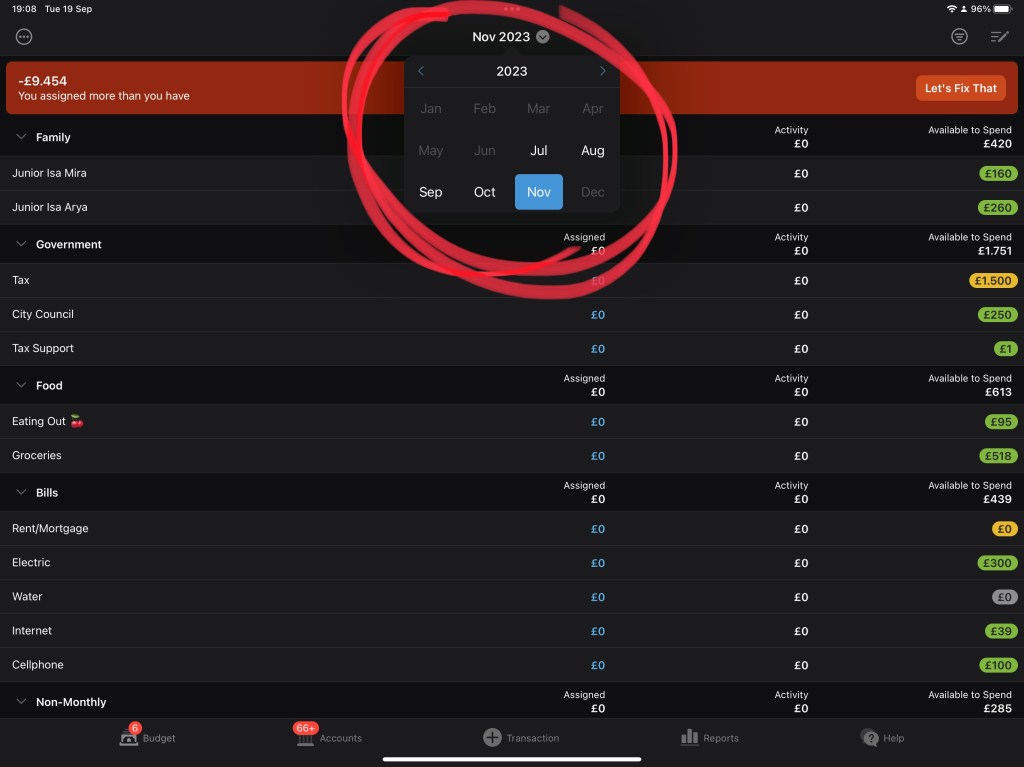Tap the £260 available pill for Junior Isa Arya

997,207
